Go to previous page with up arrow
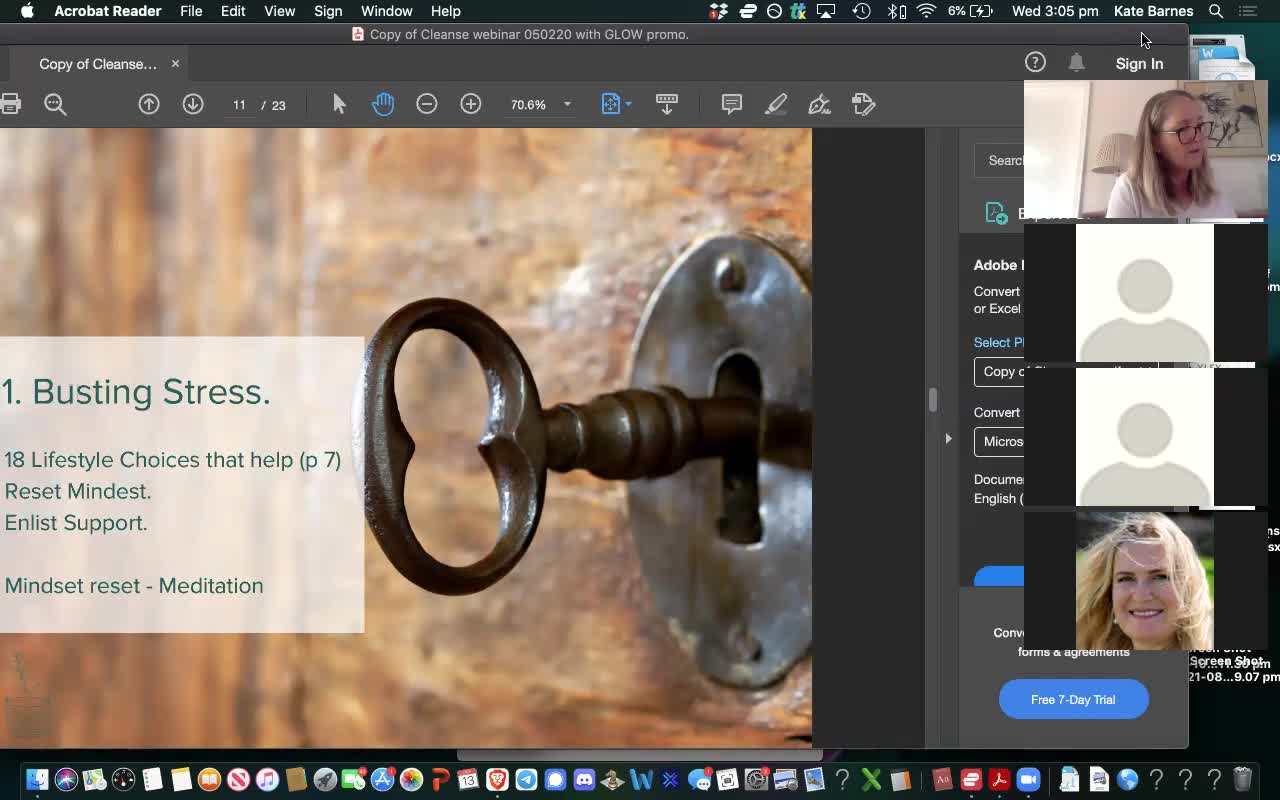The height and width of the screenshot is (800, 1280). (x=149, y=104)
